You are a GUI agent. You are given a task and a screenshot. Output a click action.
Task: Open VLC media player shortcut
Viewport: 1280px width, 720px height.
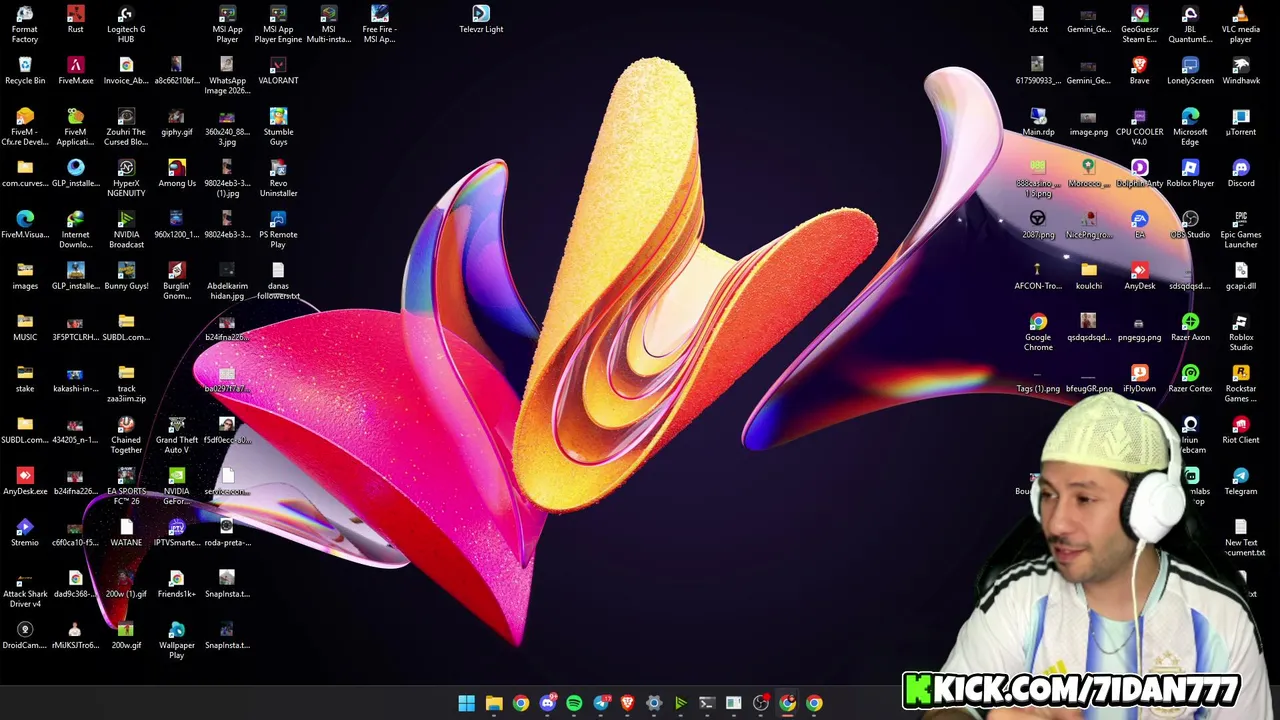[1241, 24]
